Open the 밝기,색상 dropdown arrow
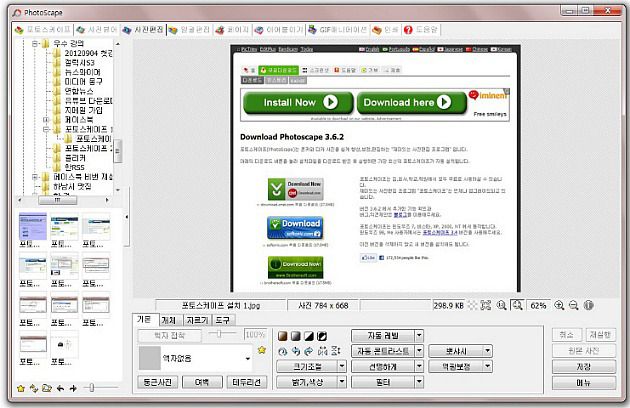Image resolution: width=630 pixels, height=408 pixels. click(x=342, y=382)
